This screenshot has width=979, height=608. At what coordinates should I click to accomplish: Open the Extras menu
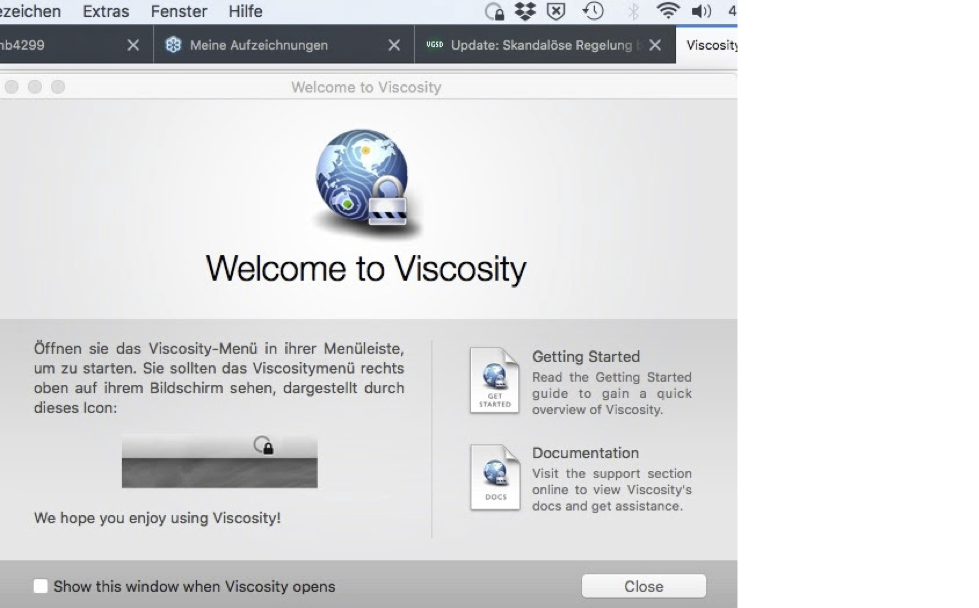tap(106, 11)
